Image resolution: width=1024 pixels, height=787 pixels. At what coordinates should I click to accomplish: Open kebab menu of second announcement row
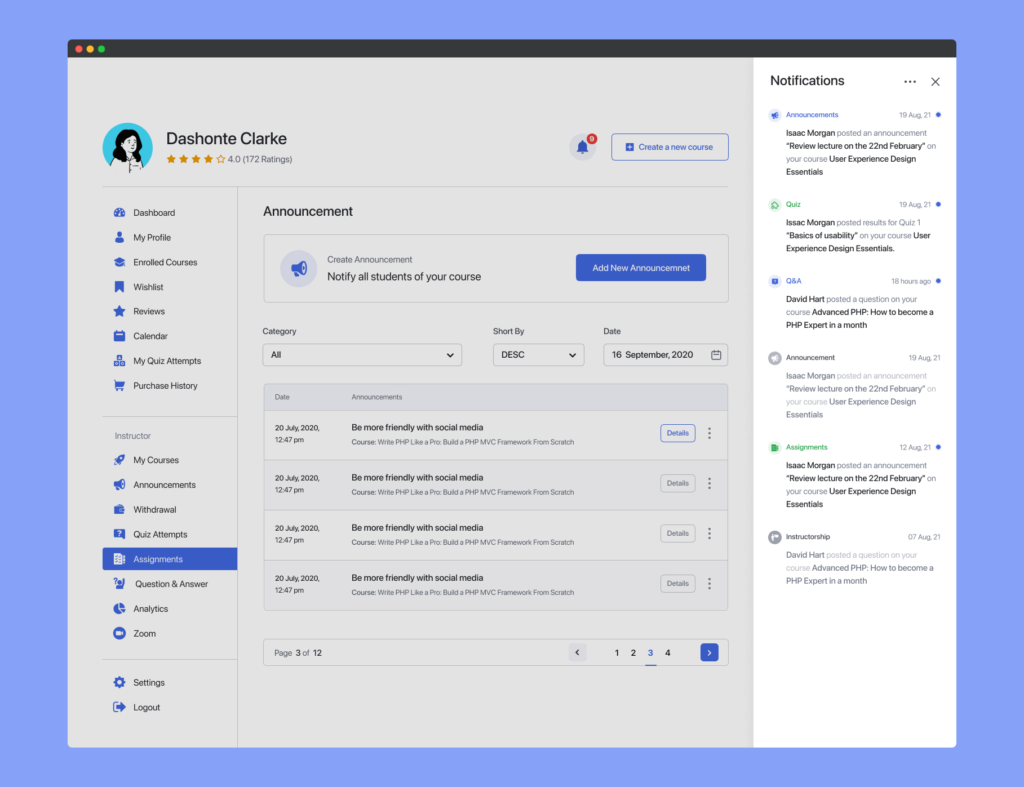coord(709,483)
